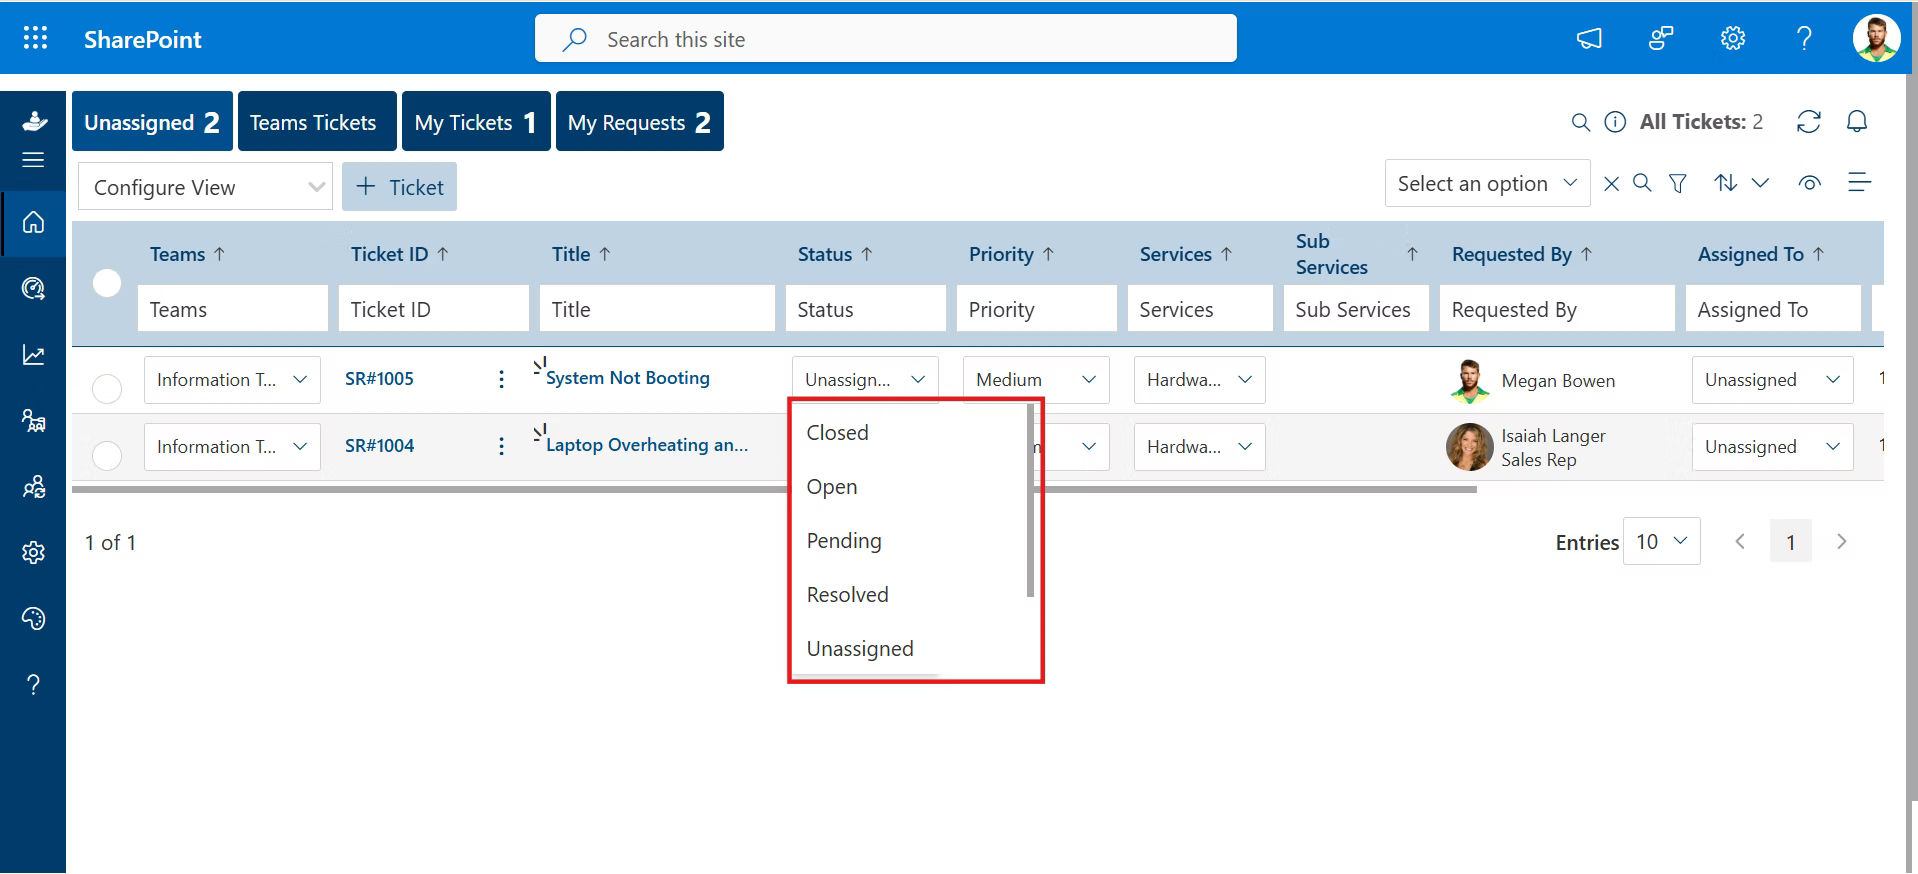The width and height of the screenshot is (1918, 874).
Task: Open Assigned To dropdown for SR#1004
Action: (x=1772, y=447)
